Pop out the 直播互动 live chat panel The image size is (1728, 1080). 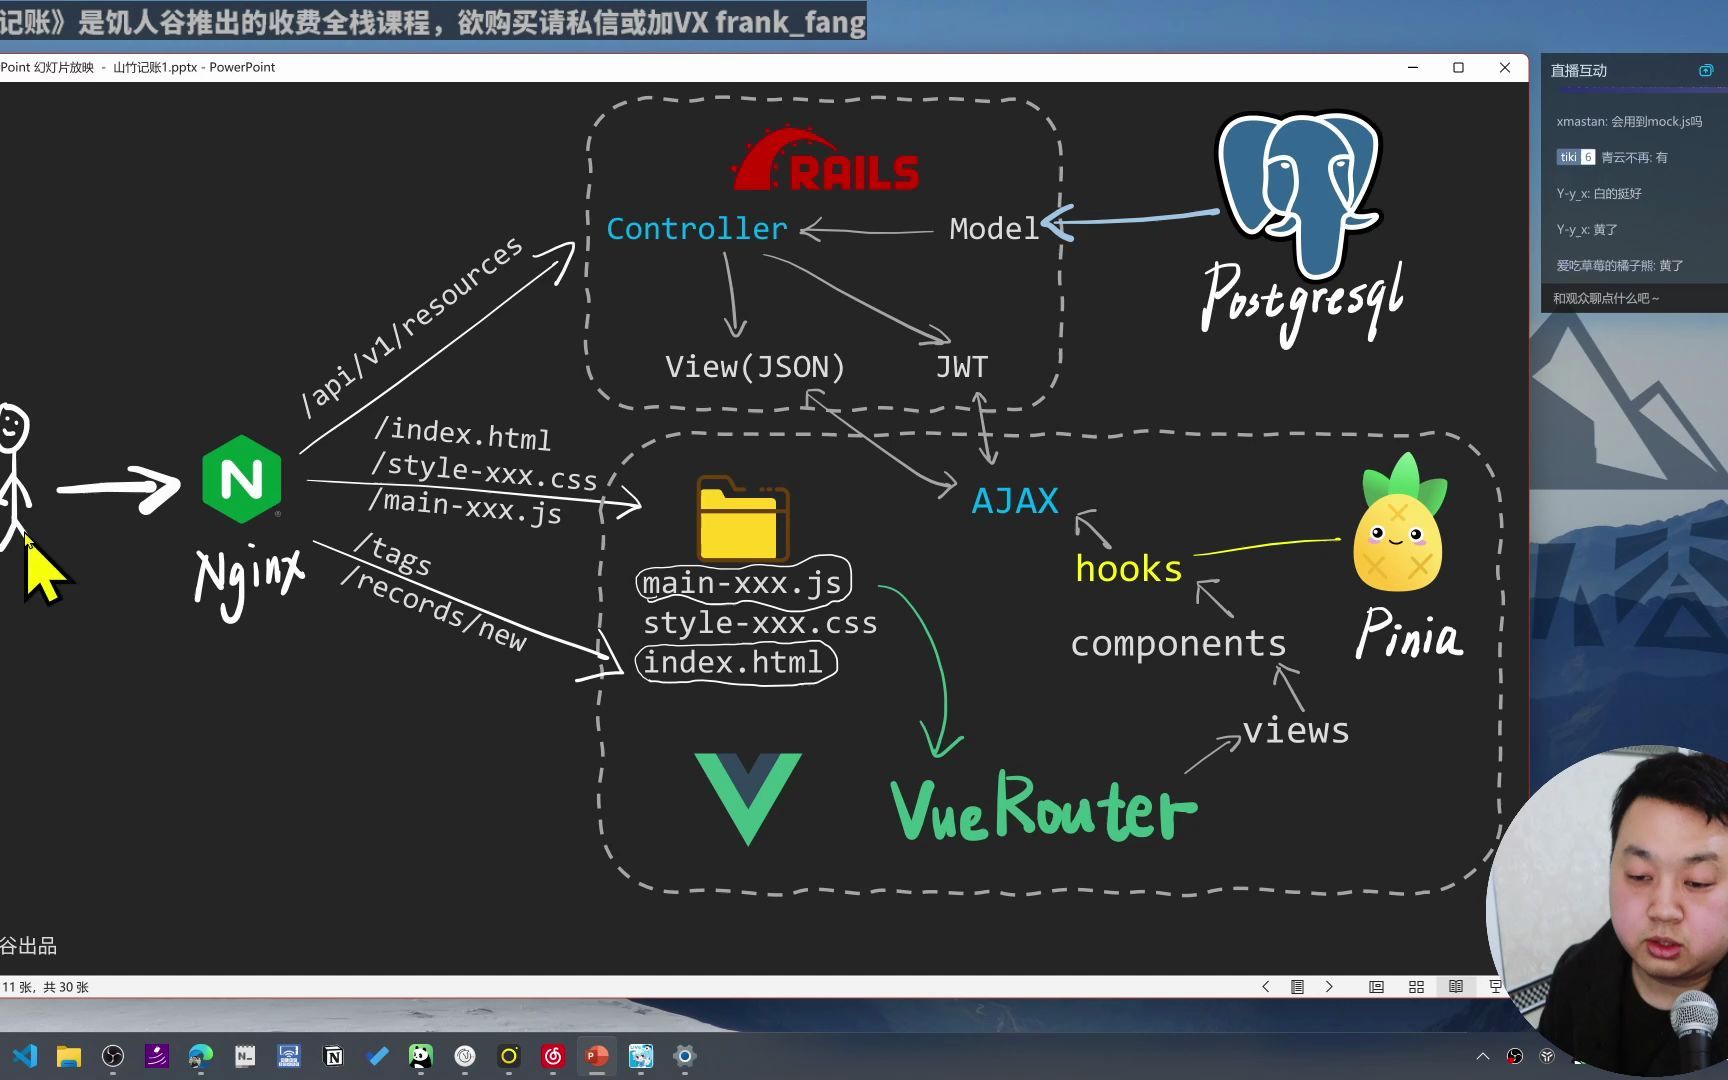(x=1706, y=70)
